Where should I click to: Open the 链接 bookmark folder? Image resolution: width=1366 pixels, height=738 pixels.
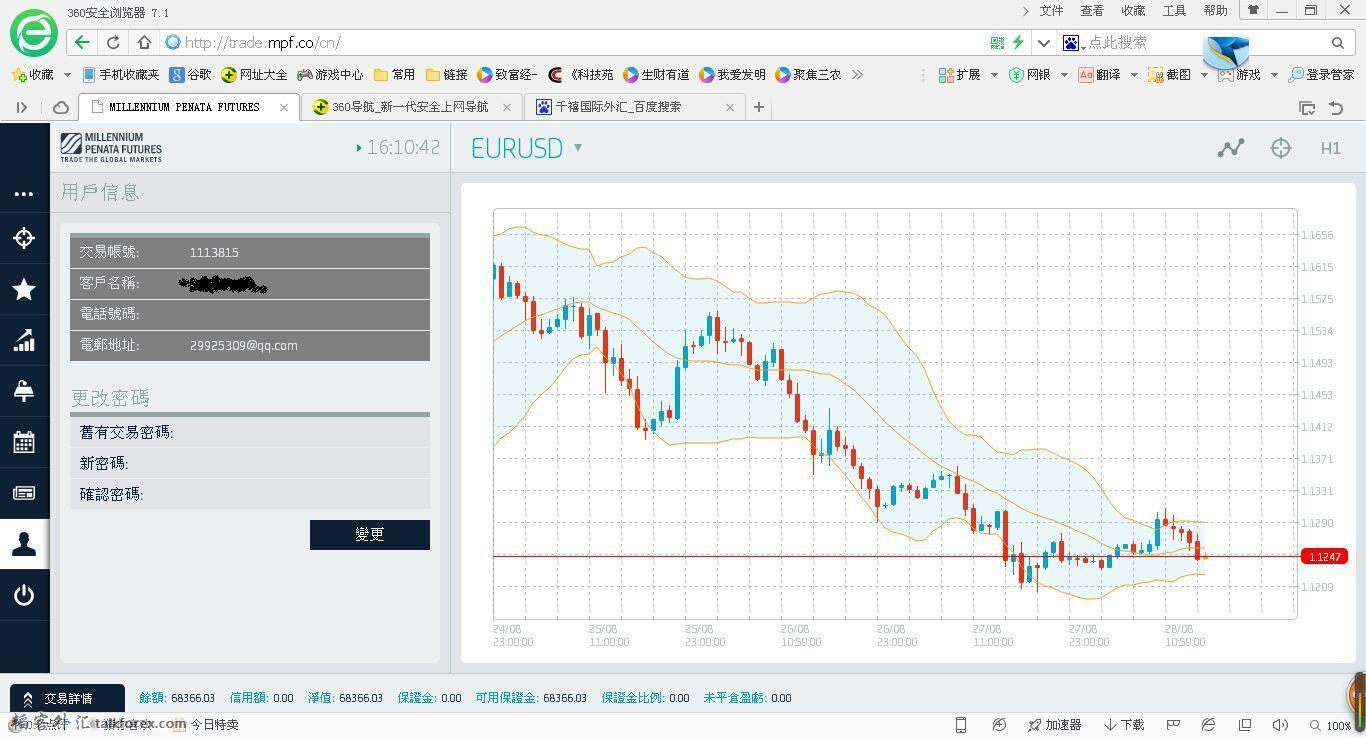[446, 75]
